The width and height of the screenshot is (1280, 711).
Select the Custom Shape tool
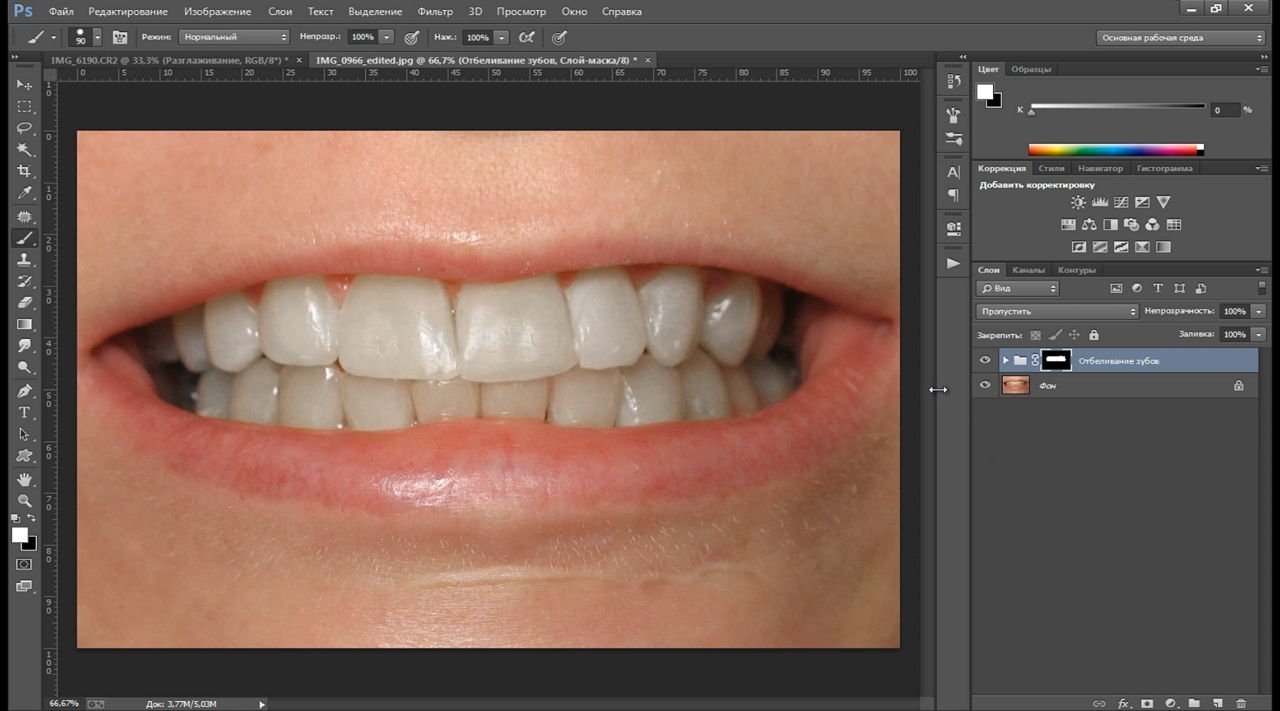click(25, 456)
